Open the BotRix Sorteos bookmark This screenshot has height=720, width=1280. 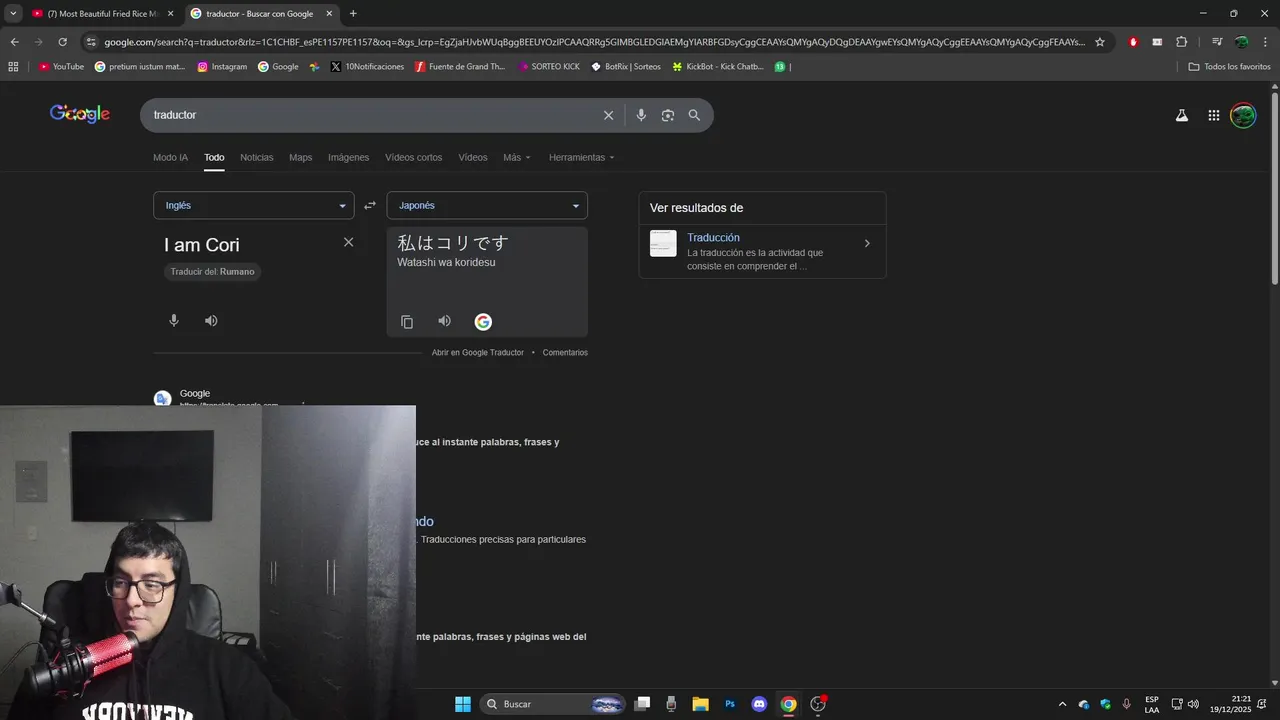click(626, 67)
